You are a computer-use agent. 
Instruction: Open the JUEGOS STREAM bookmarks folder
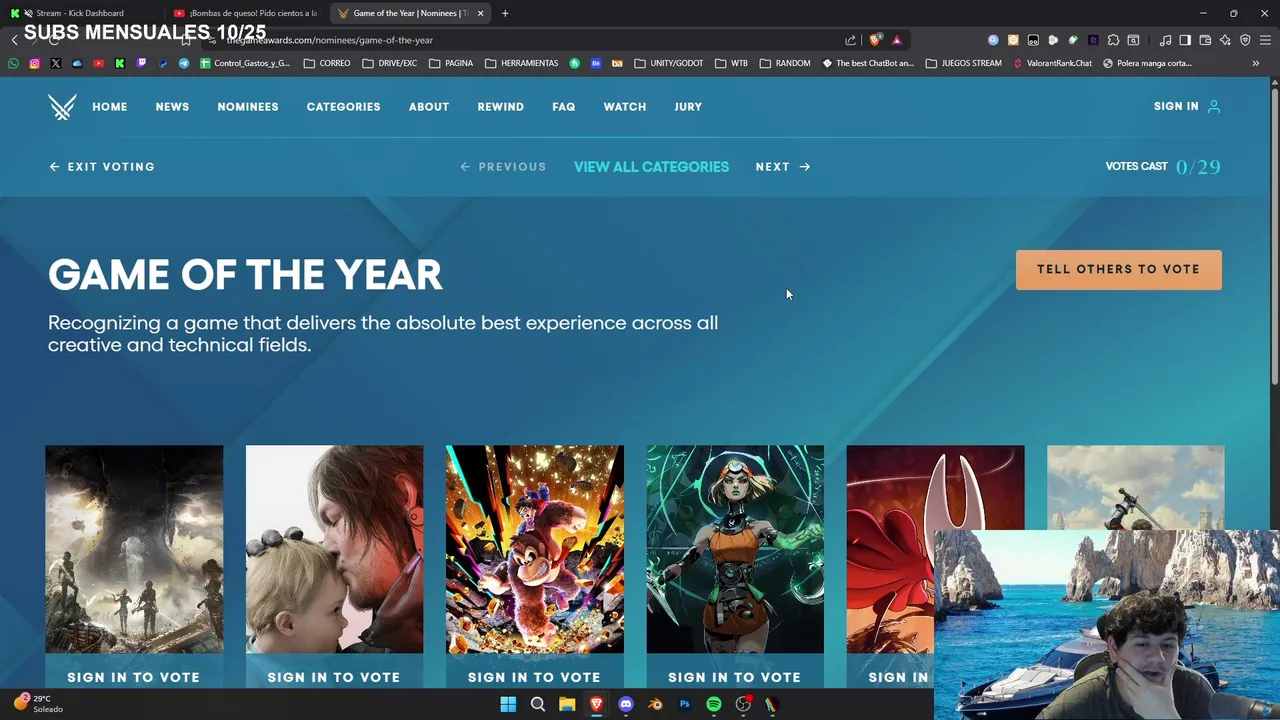tap(964, 63)
